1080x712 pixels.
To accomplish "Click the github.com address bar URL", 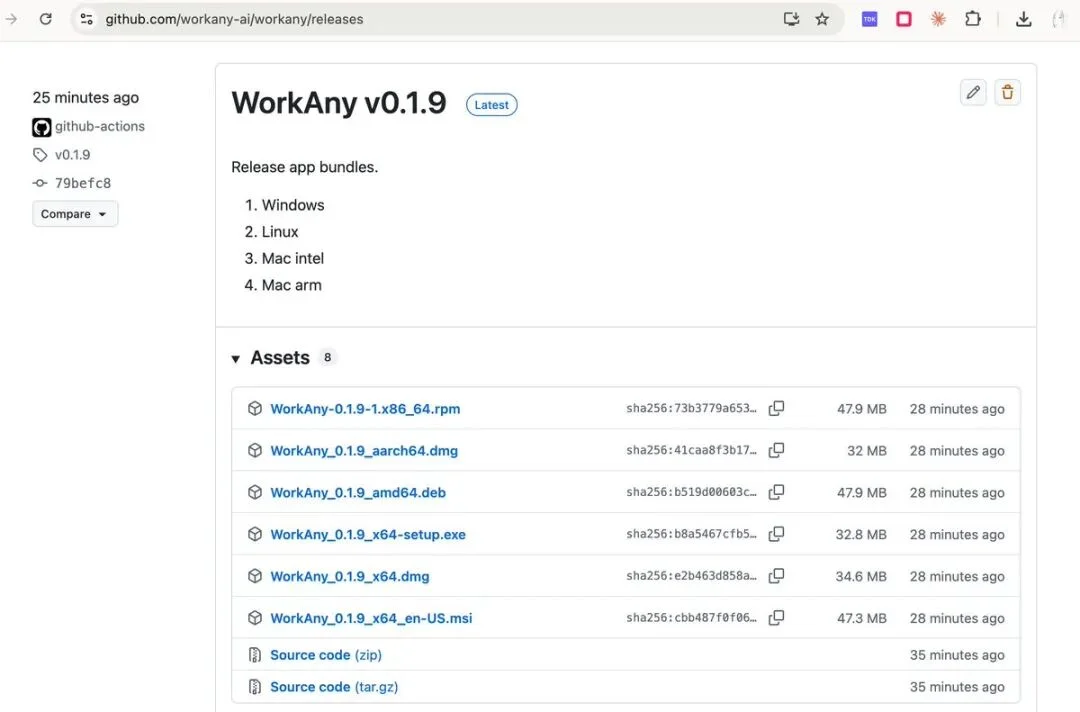I will (x=235, y=19).
